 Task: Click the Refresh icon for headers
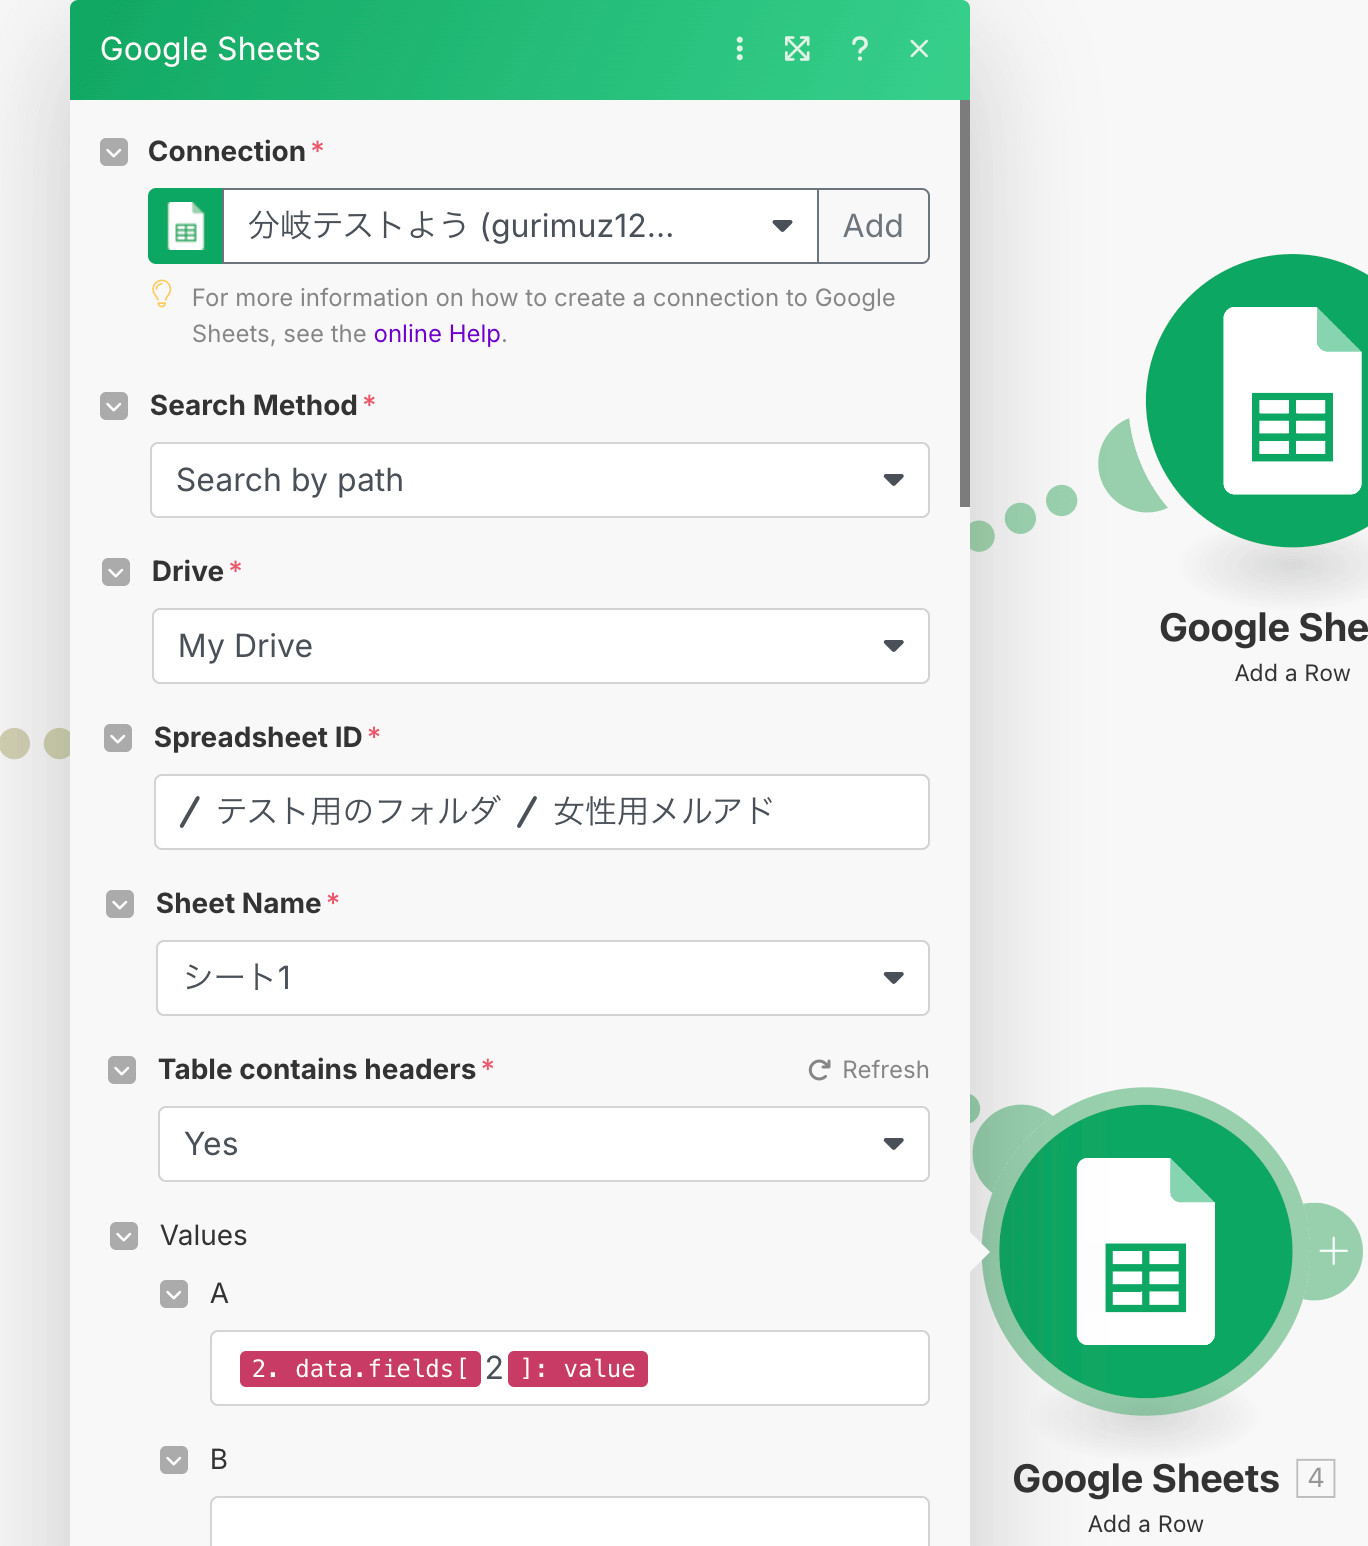point(819,1070)
